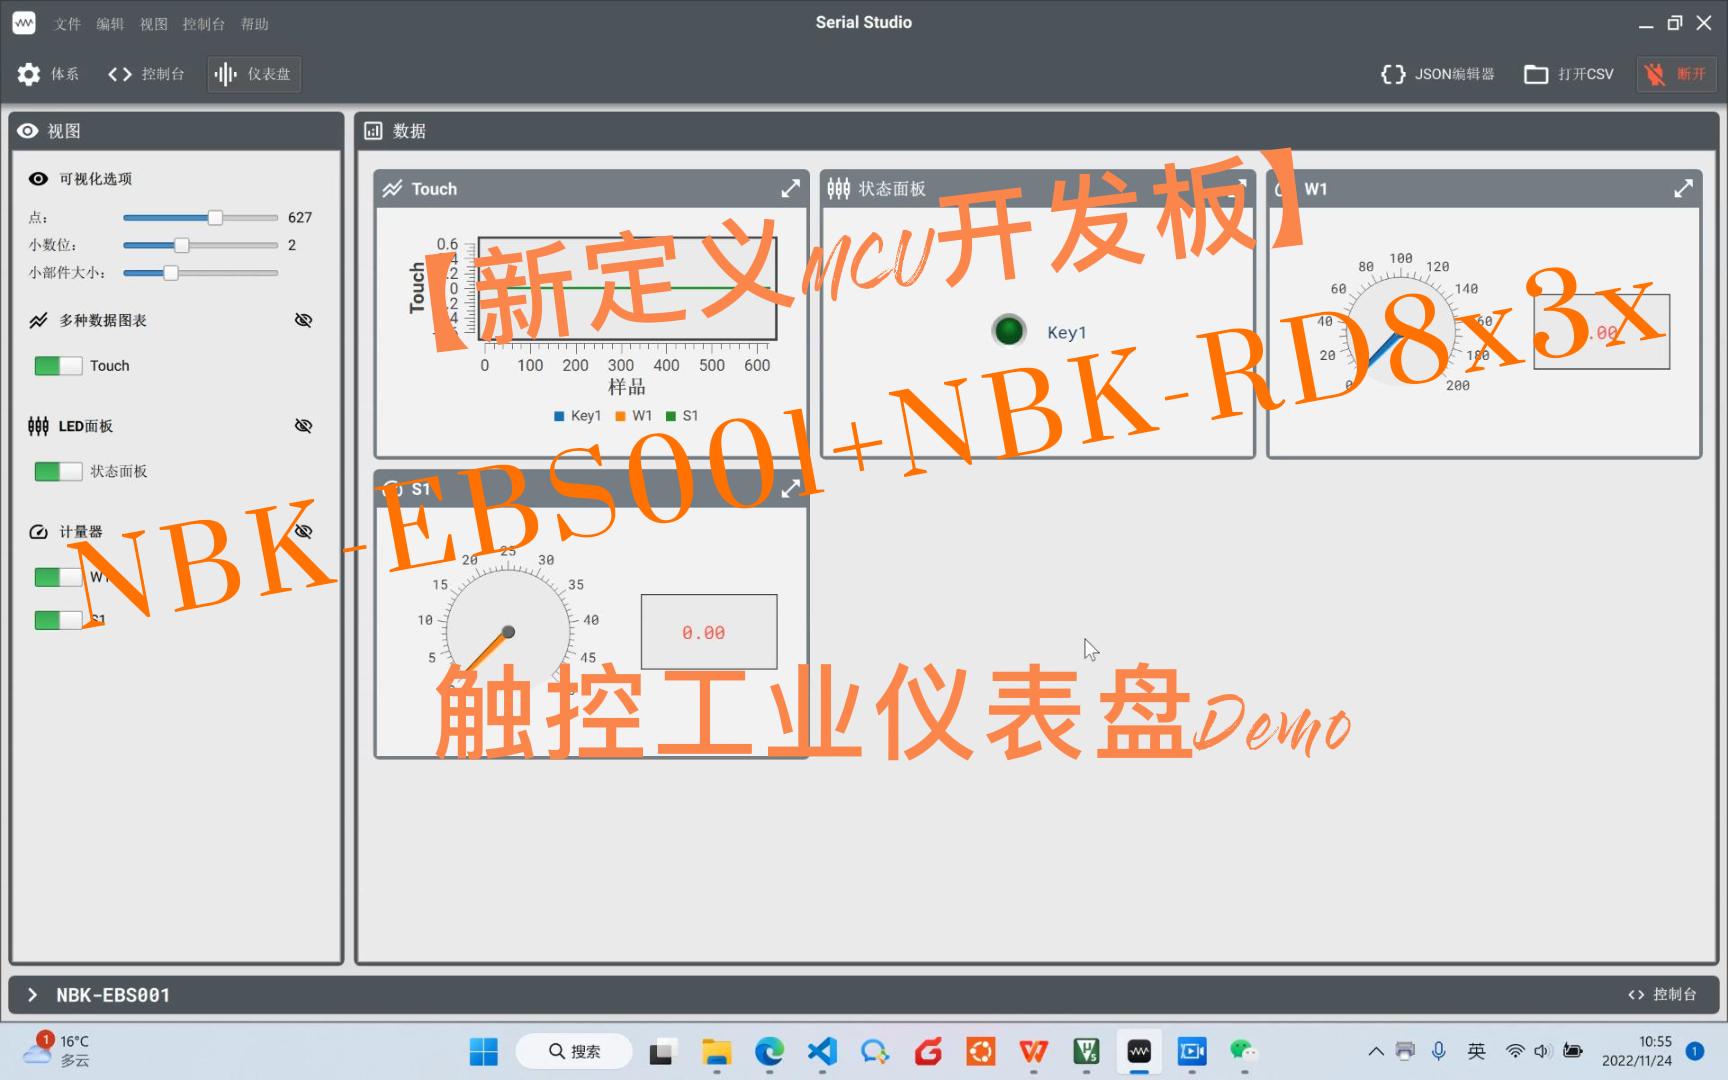Toggle the W1 gauge switch
The width and height of the screenshot is (1728, 1080).
tap(58, 577)
